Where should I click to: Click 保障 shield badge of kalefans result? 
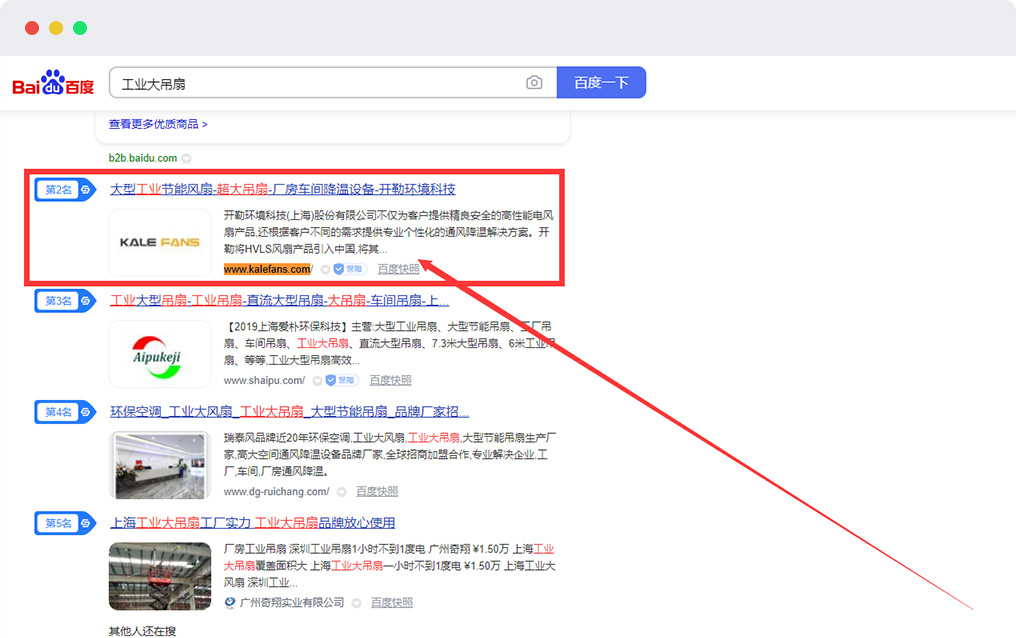(350, 269)
